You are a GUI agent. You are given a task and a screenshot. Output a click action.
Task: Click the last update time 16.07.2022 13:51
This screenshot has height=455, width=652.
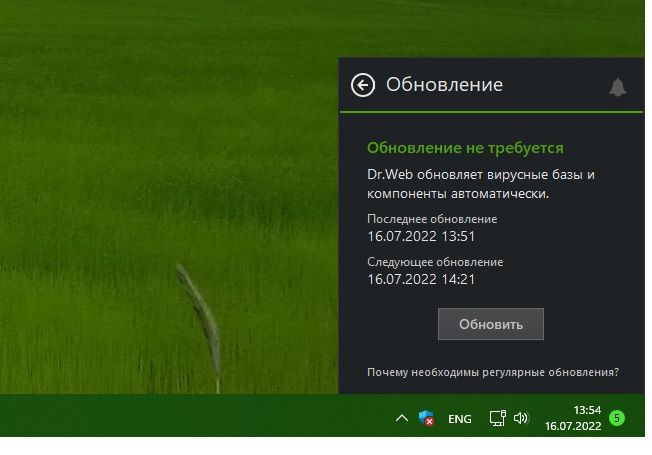point(421,236)
